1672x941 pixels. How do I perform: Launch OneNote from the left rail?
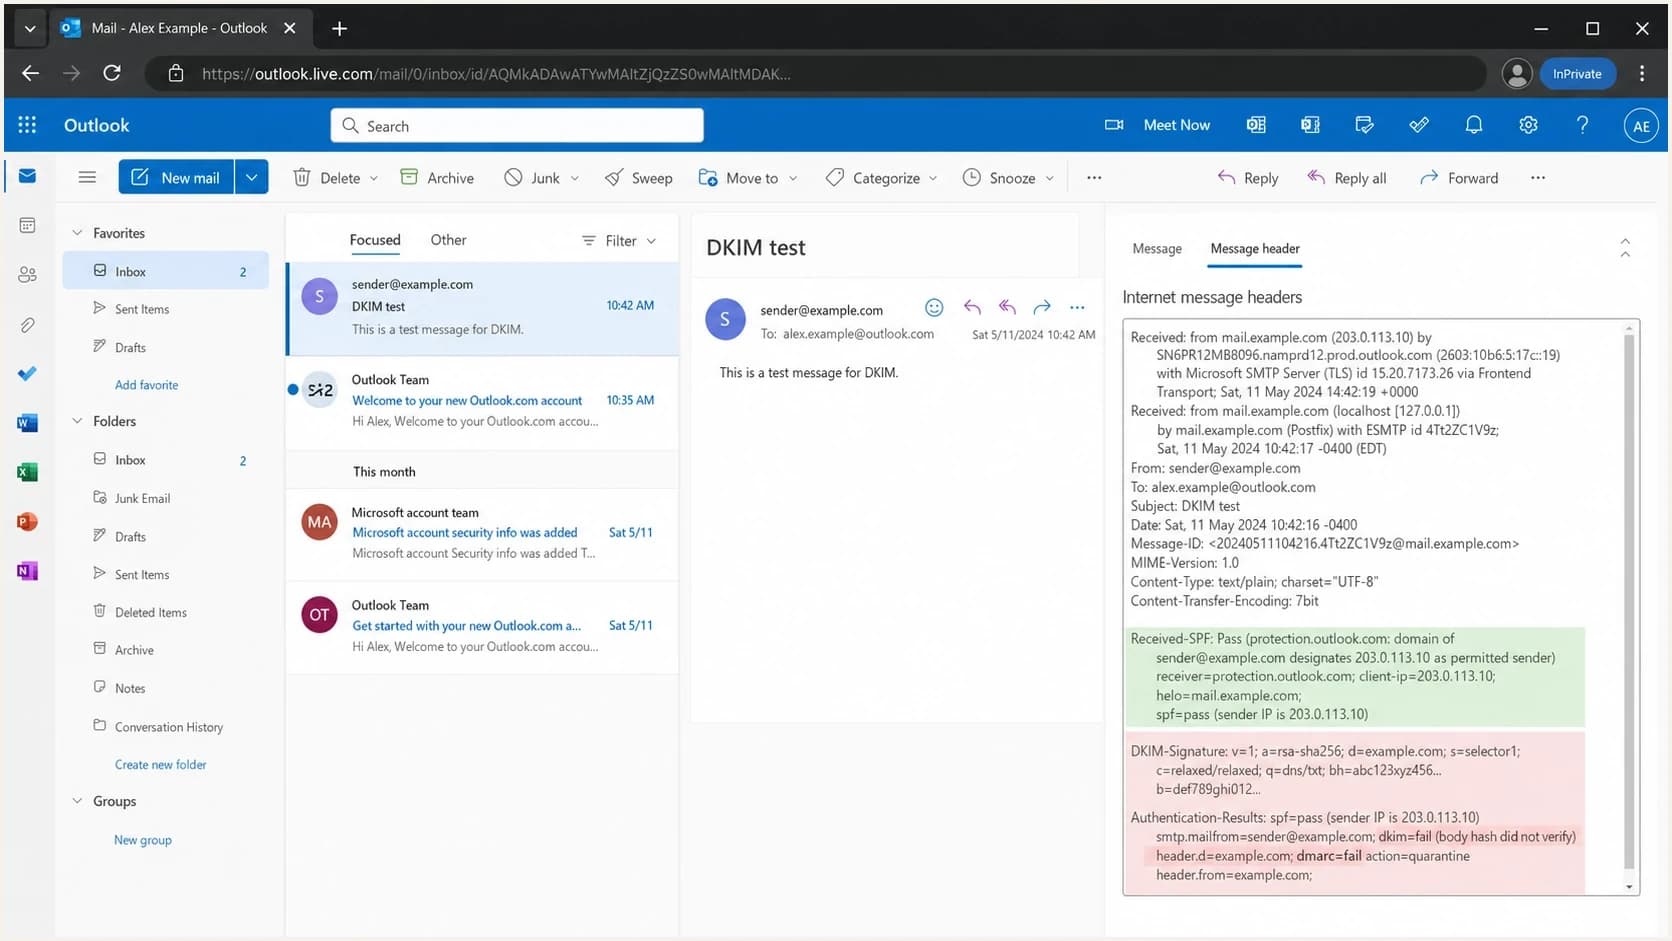click(x=27, y=571)
